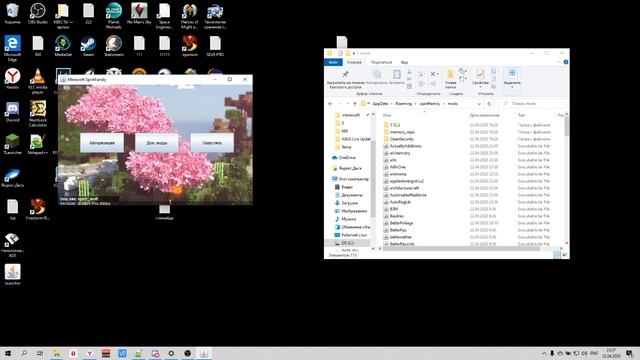This screenshot has width=640, height=360.
Task: Select Загрузки in the navigation pane
Action: pos(346,203)
